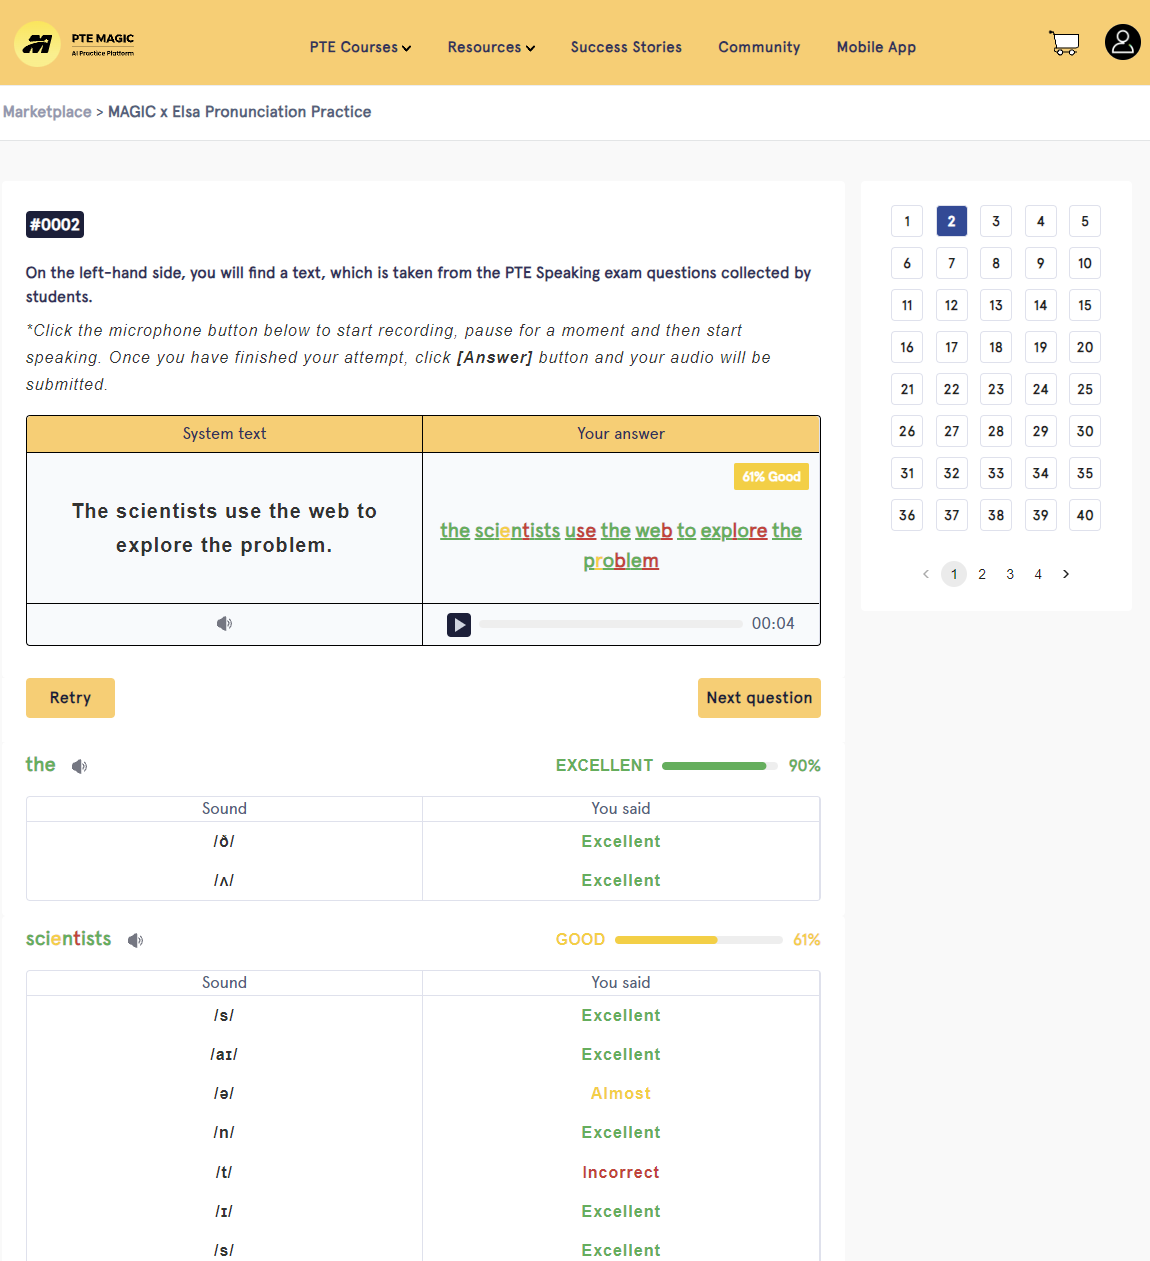Click the PTE Magic logo
Image resolution: width=1150 pixels, height=1261 pixels.
point(75,44)
